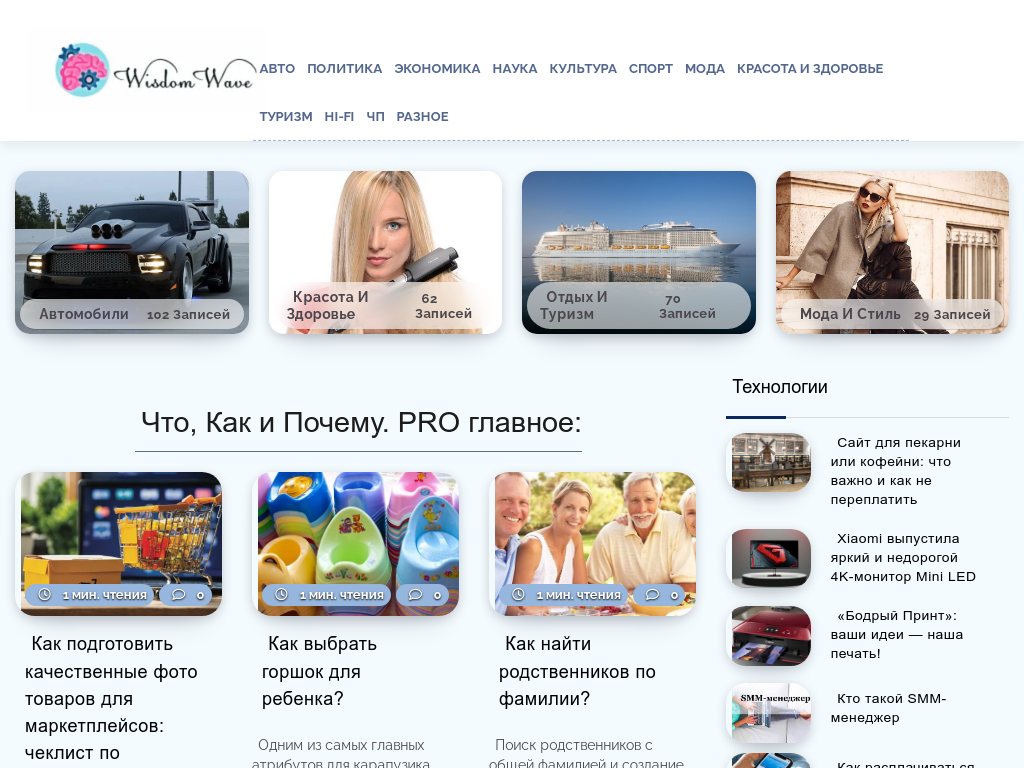Click Автомобили category label
This screenshot has height=768, width=1024.
click(x=84, y=314)
